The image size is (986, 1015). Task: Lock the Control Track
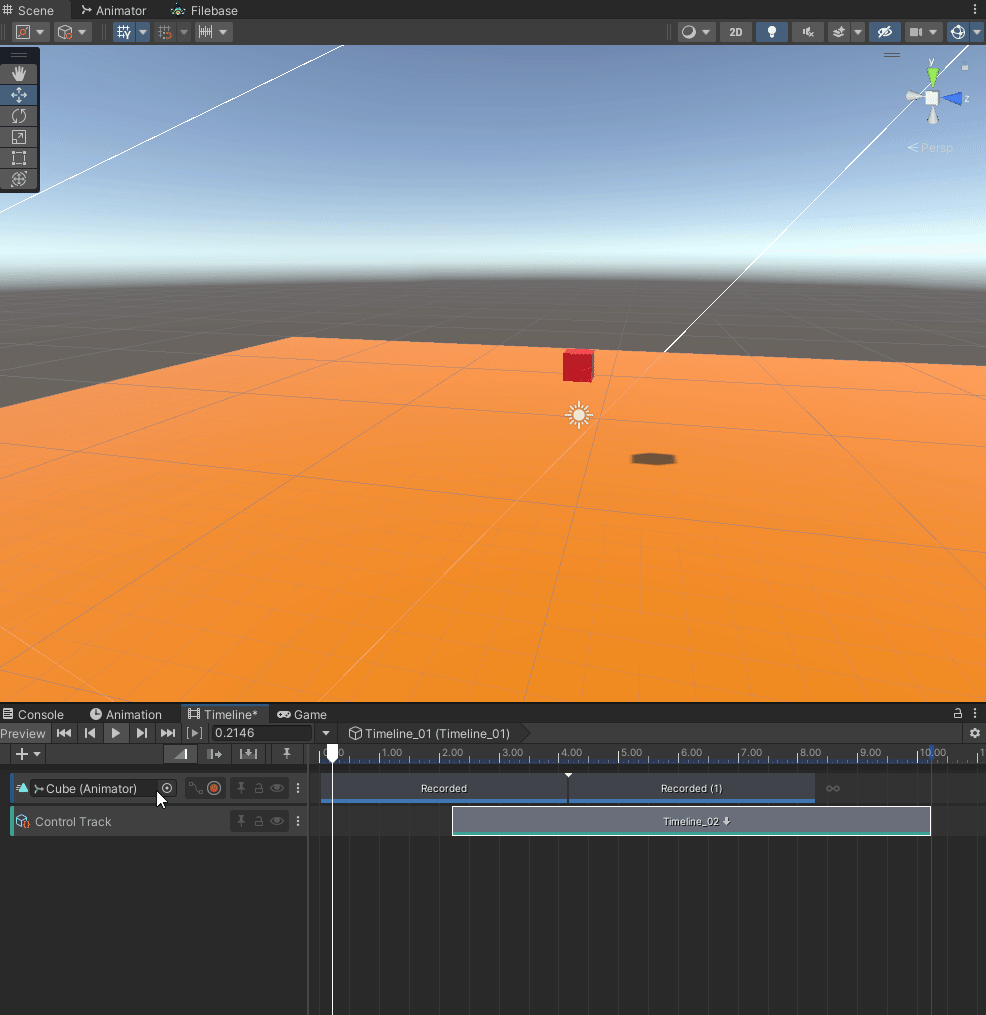pyautogui.click(x=258, y=821)
